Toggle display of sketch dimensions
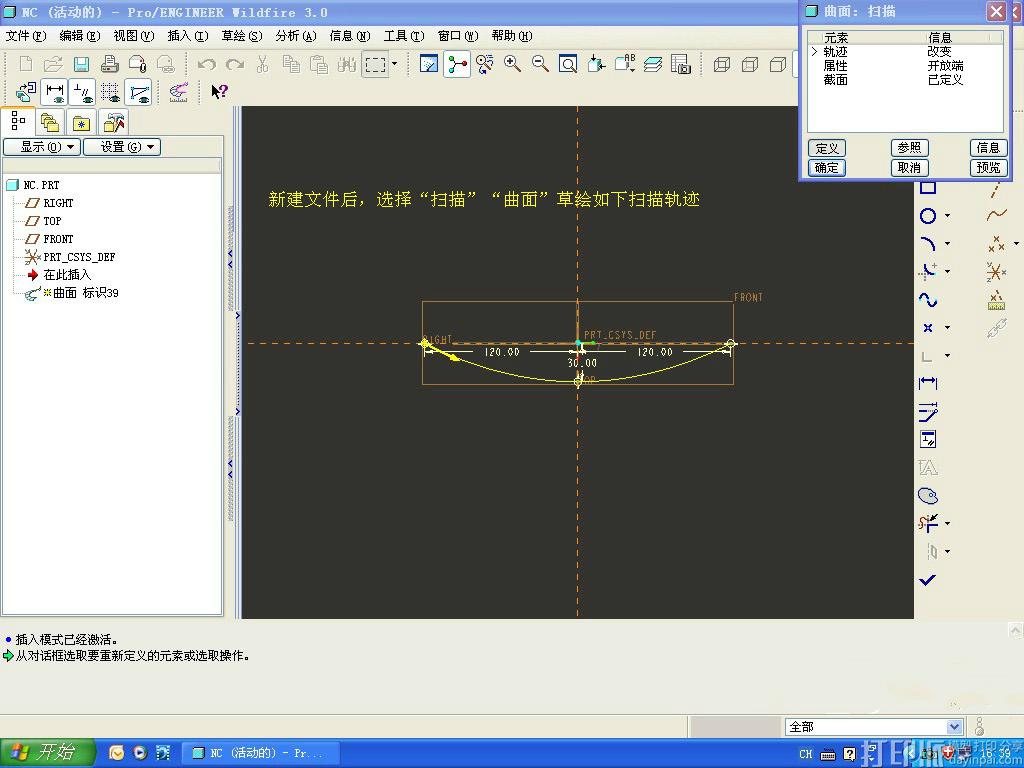This screenshot has height=768, width=1024. [54, 92]
